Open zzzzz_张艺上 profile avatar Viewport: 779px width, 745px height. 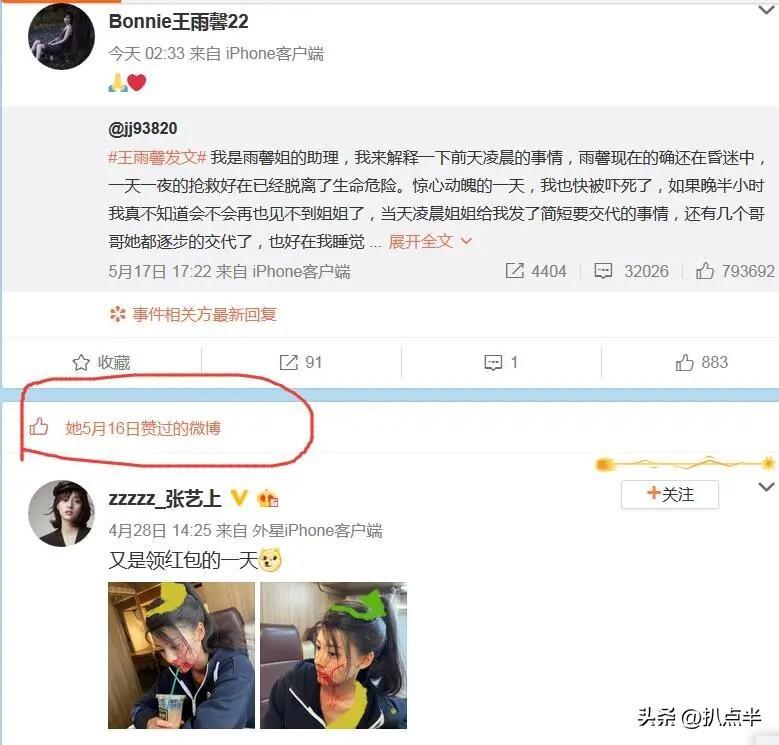pos(61,513)
